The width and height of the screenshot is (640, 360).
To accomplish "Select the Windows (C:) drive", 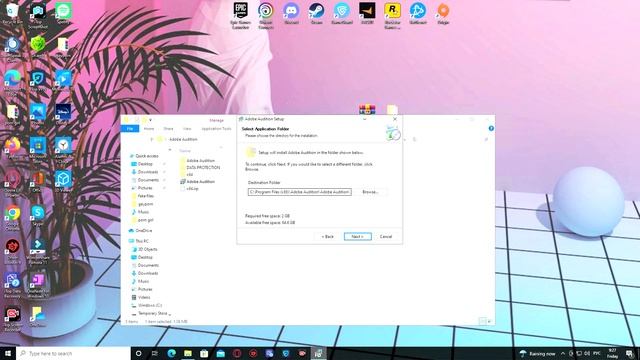I will click(x=147, y=305).
